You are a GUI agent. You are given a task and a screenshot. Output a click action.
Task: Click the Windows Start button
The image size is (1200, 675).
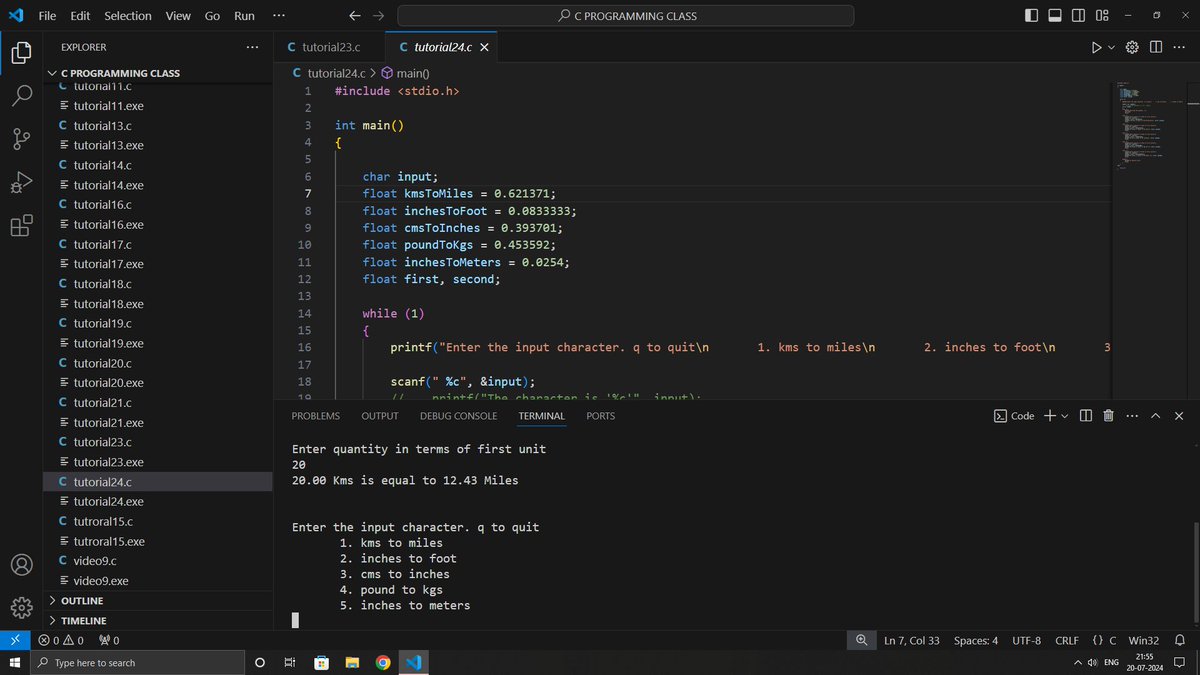[14, 663]
